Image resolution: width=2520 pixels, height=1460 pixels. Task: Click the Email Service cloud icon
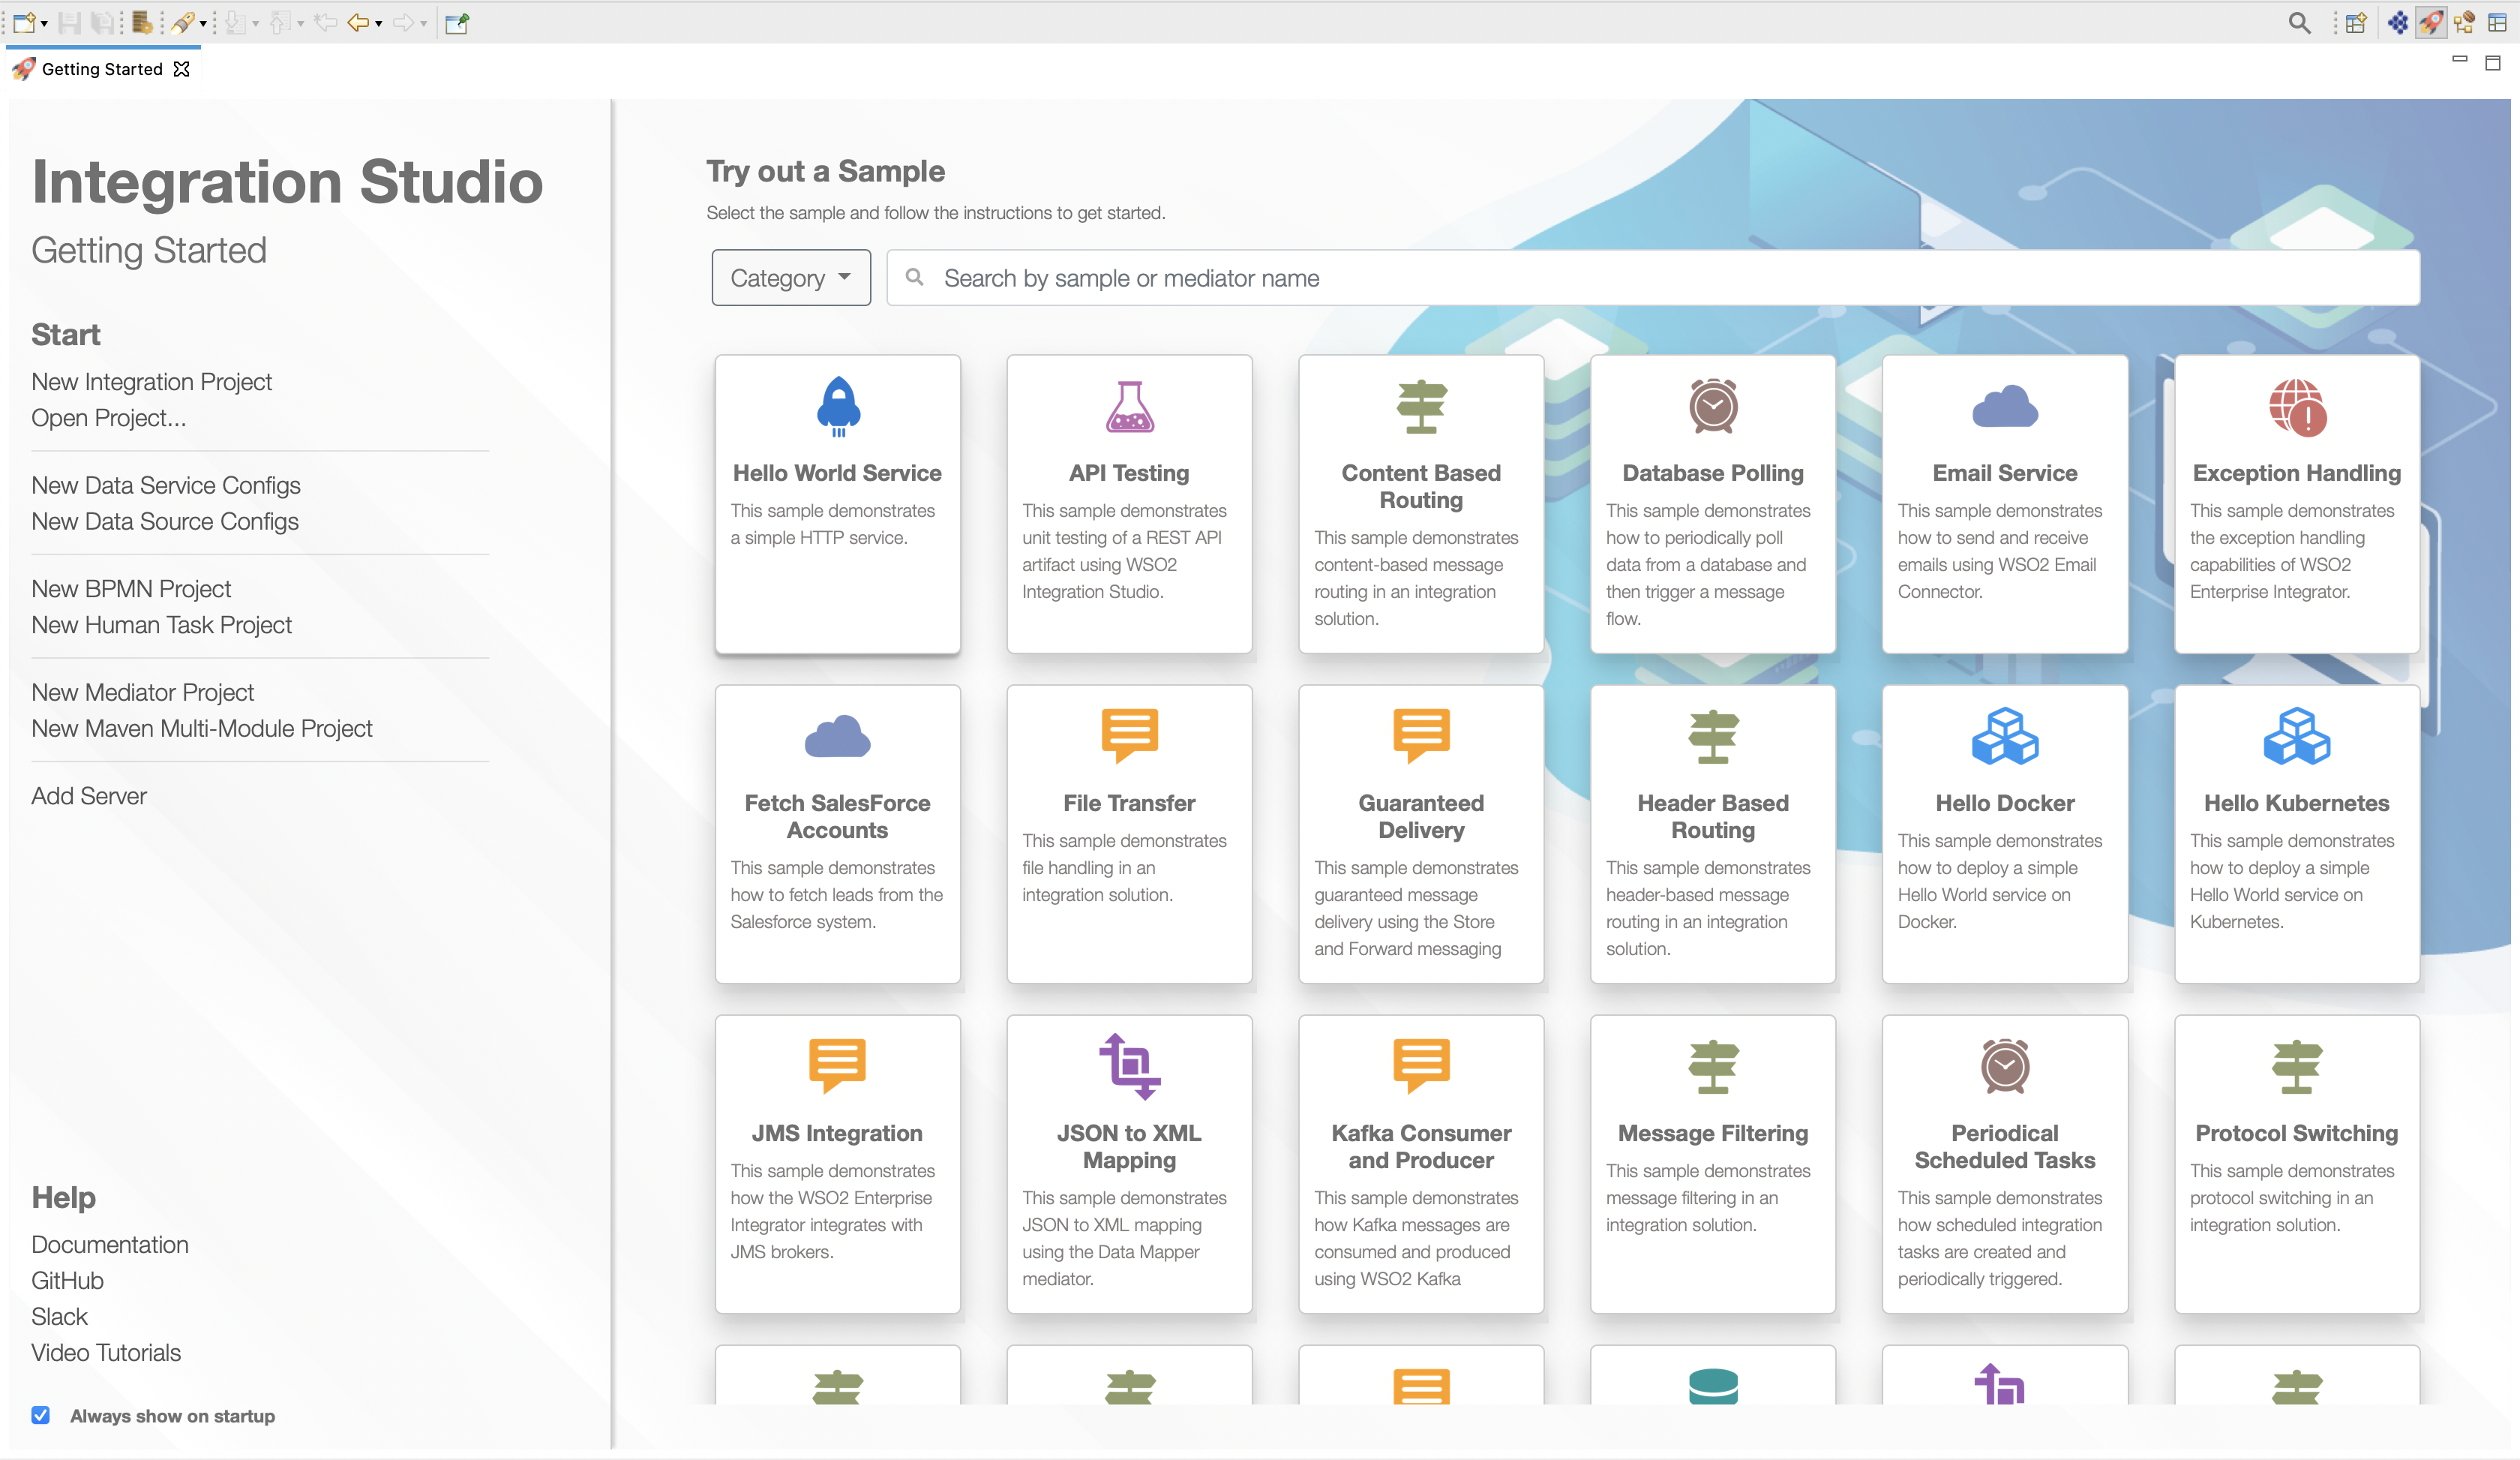click(x=2005, y=406)
